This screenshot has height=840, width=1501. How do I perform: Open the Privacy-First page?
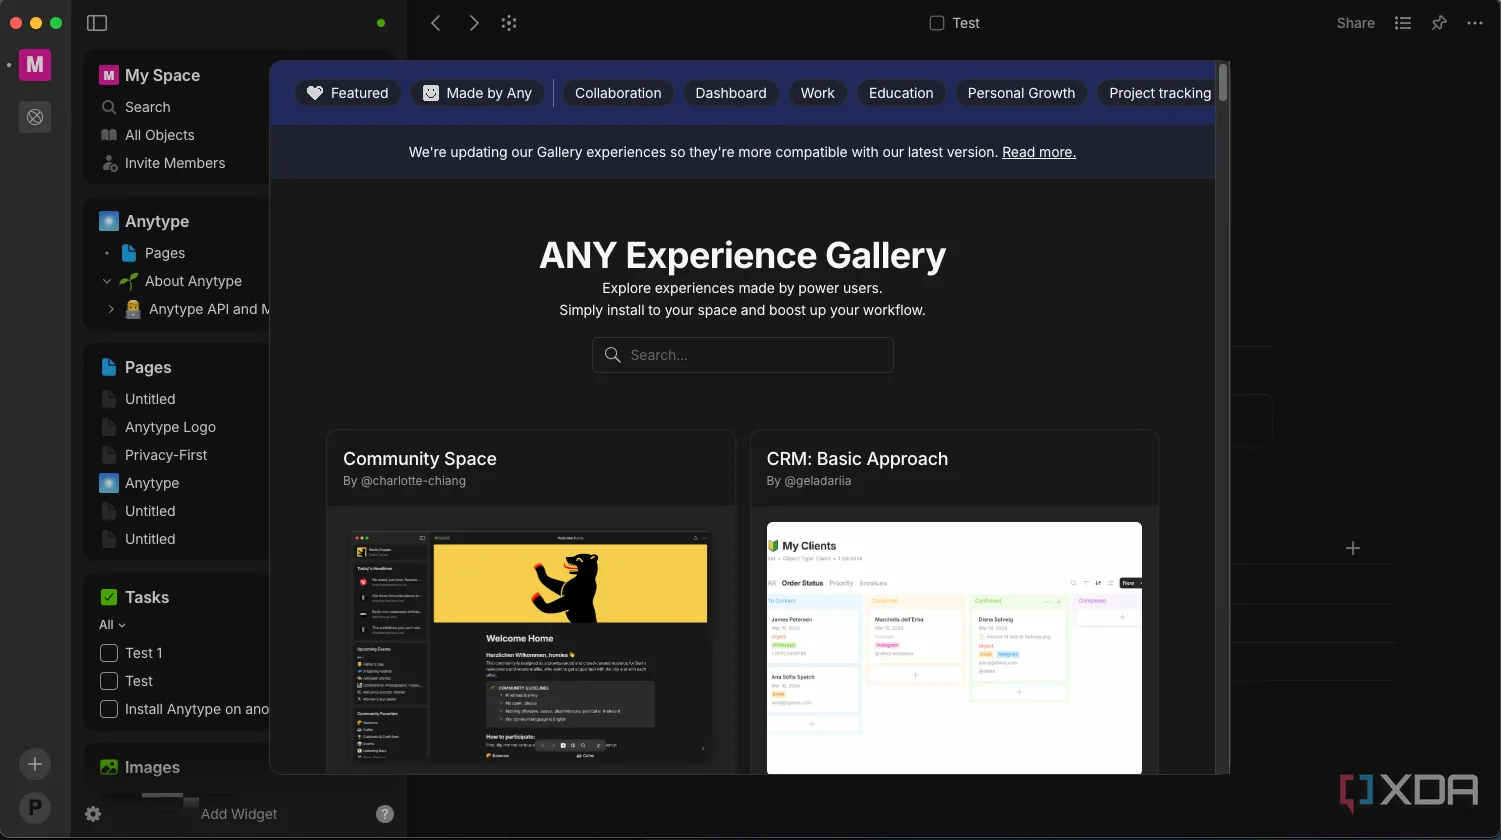(x=166, y=455)
